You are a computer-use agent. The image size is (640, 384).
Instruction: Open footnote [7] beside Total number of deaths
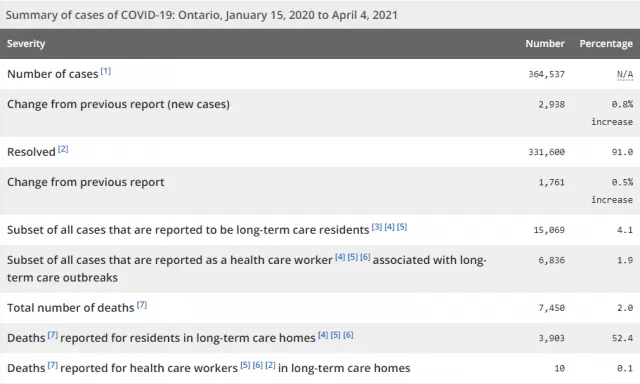click(142, 305)
